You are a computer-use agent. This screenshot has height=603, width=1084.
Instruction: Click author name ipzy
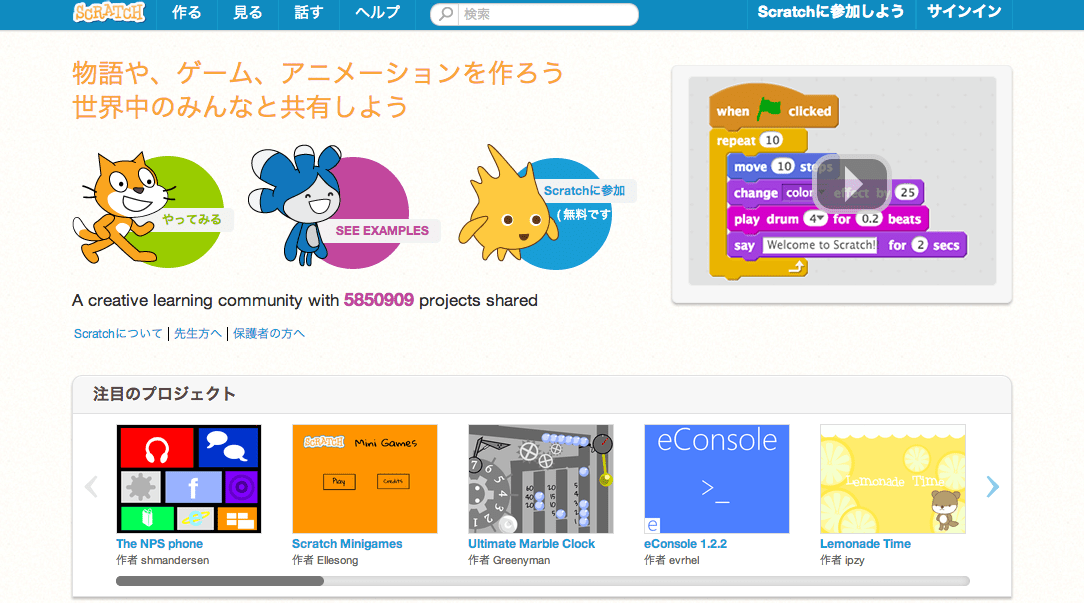pyautogui.click(x=854, y=560)
